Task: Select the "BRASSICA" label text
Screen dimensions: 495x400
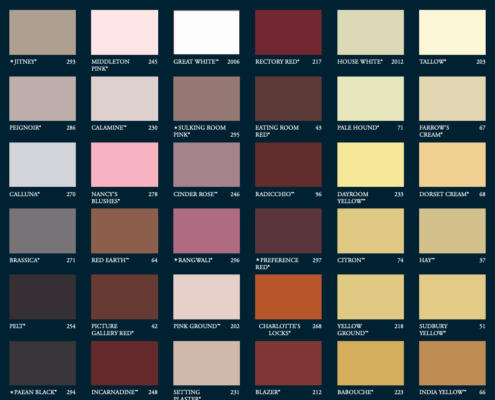Action: tap(24, 260)
